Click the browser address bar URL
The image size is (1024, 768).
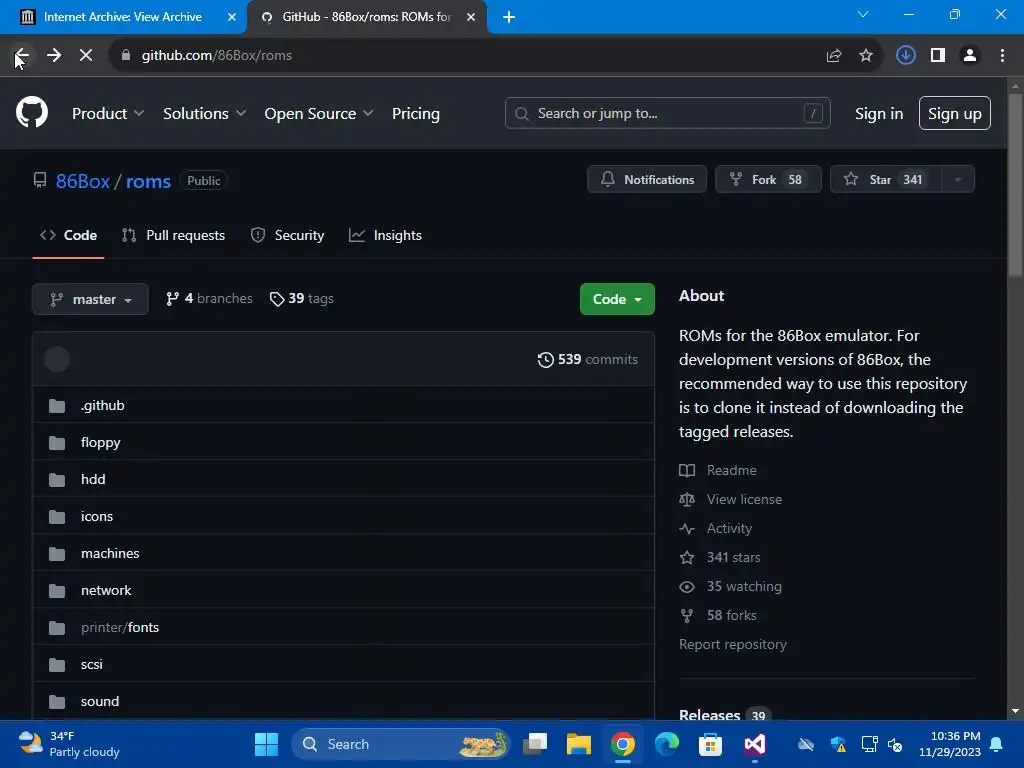click(217, 56)
